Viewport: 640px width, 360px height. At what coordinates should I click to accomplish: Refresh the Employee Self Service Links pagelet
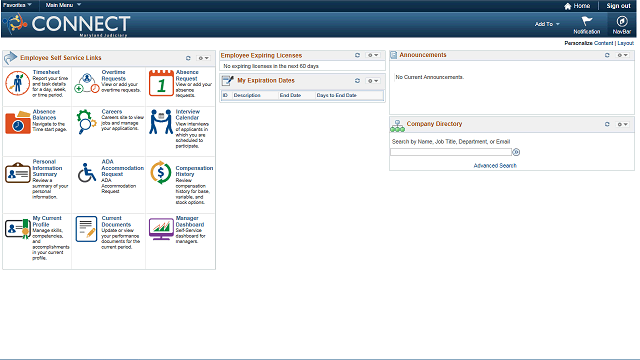[188, 58]
